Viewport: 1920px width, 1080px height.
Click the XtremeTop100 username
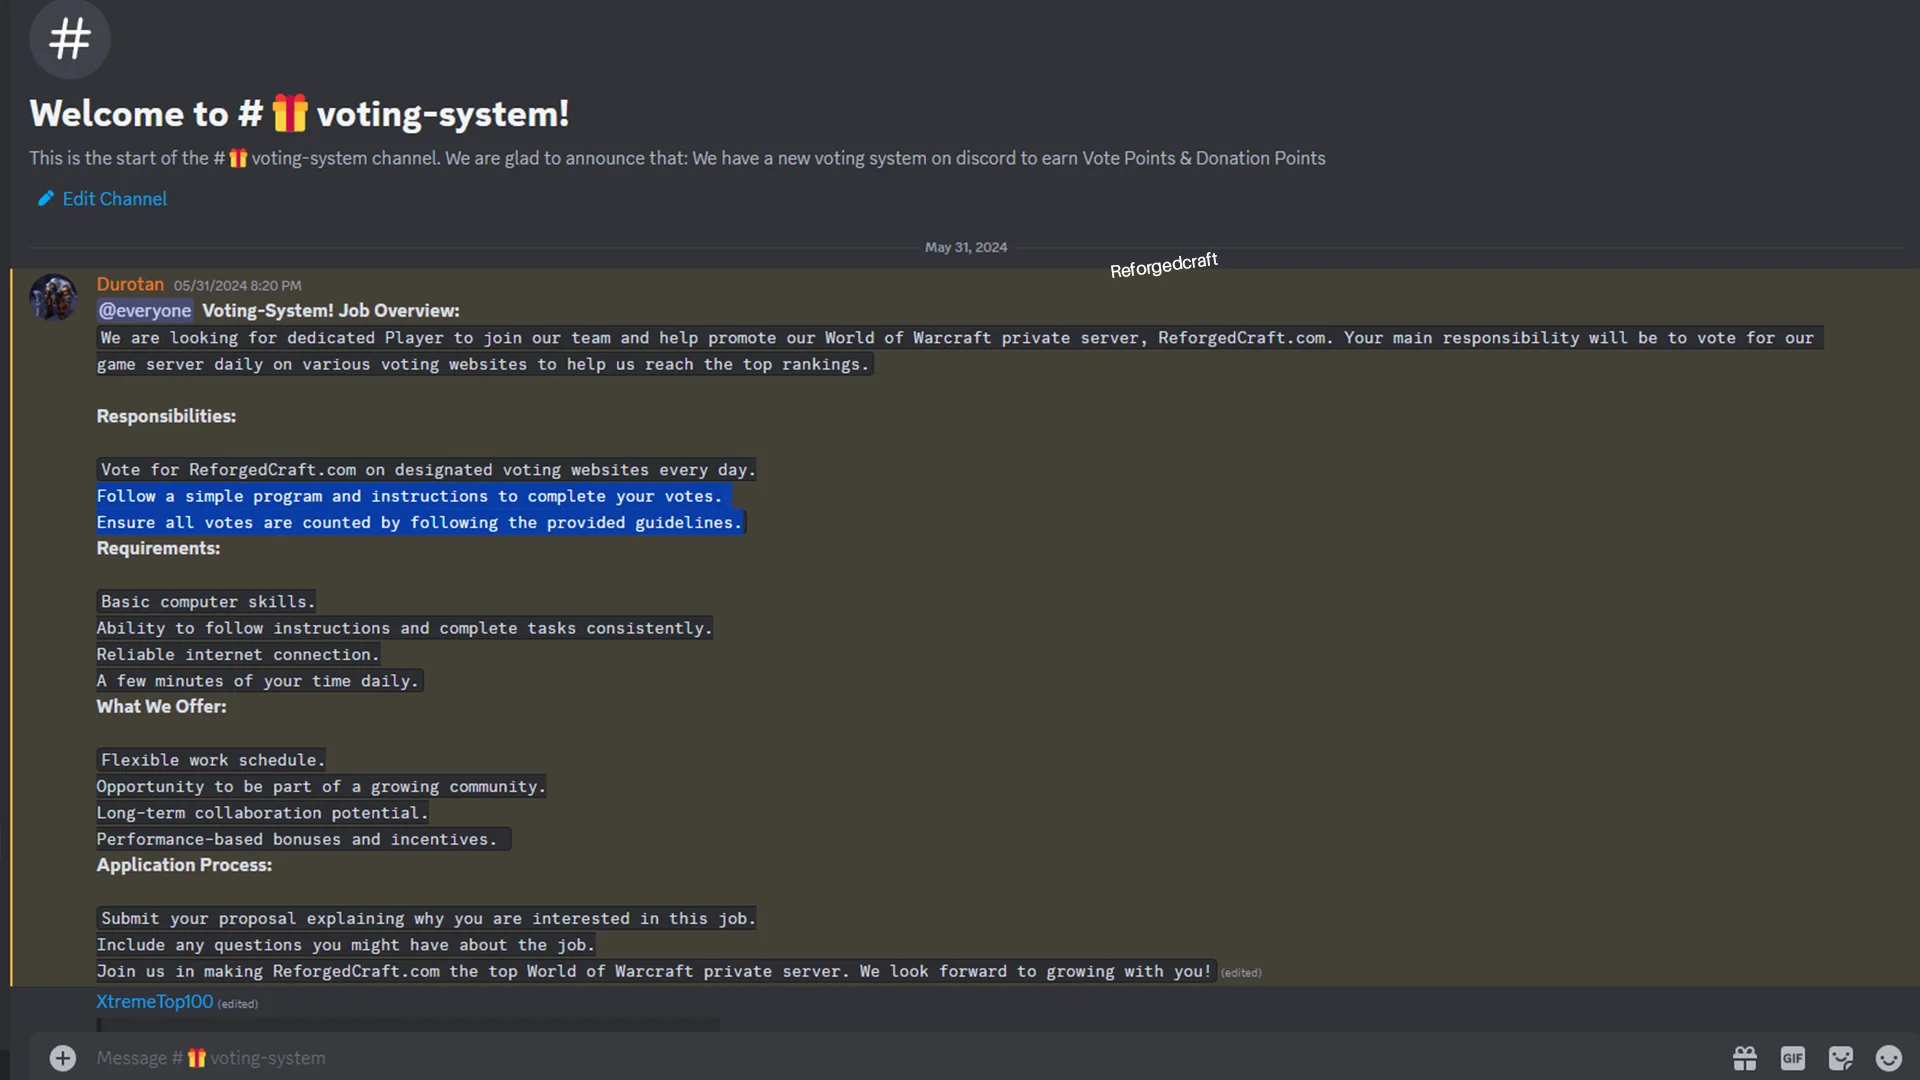155,1002
